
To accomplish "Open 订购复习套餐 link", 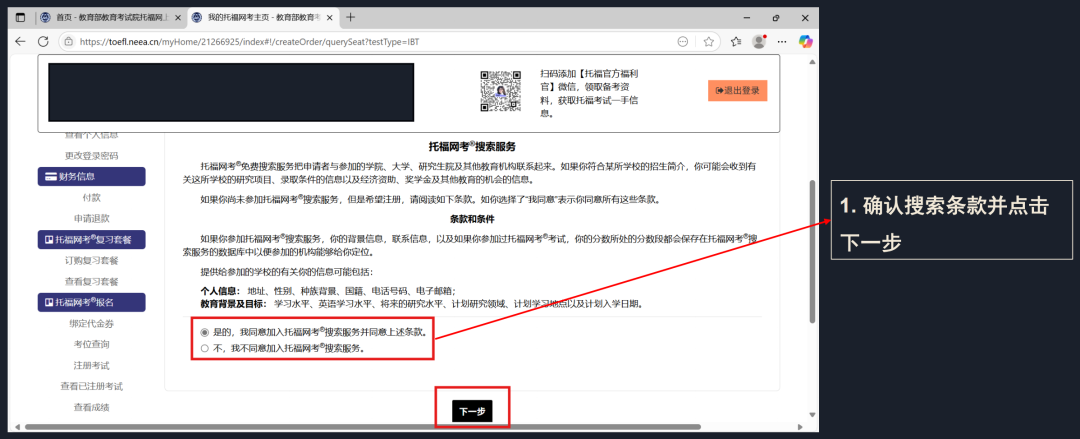I will (92, 261).
